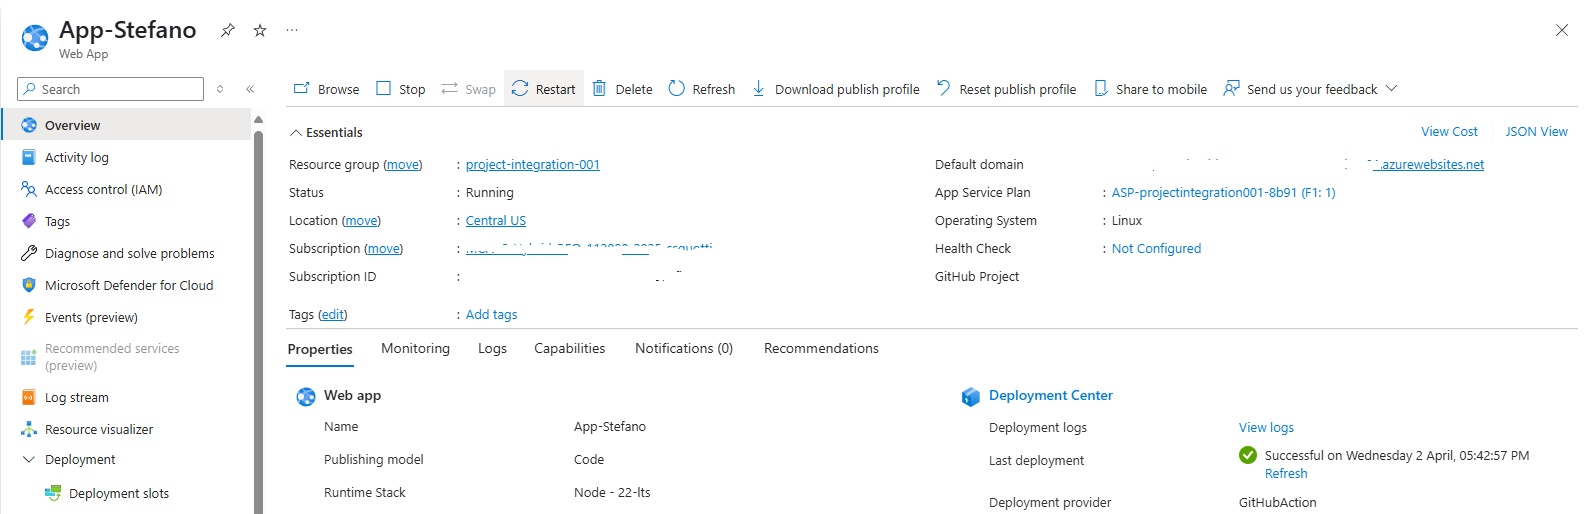Restart the web app
Screen dimensions: 1586x514
(543, 89)
